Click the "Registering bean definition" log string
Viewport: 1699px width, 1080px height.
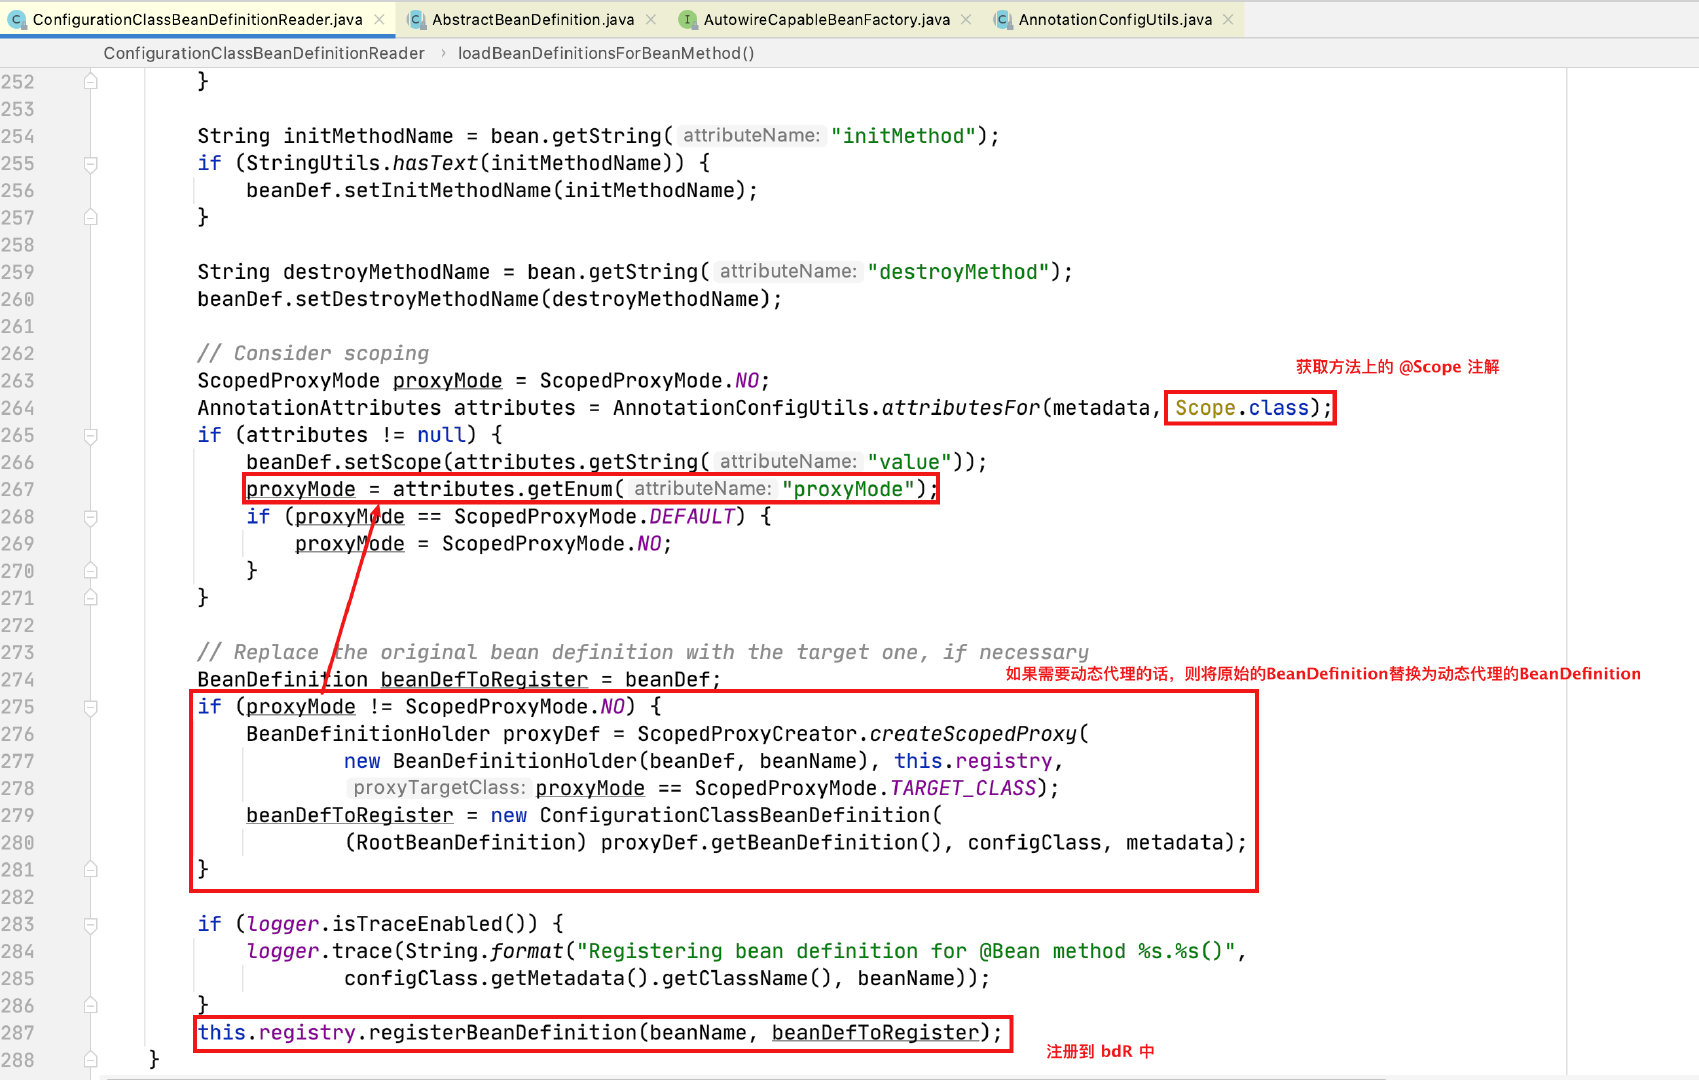click(908, 952)
